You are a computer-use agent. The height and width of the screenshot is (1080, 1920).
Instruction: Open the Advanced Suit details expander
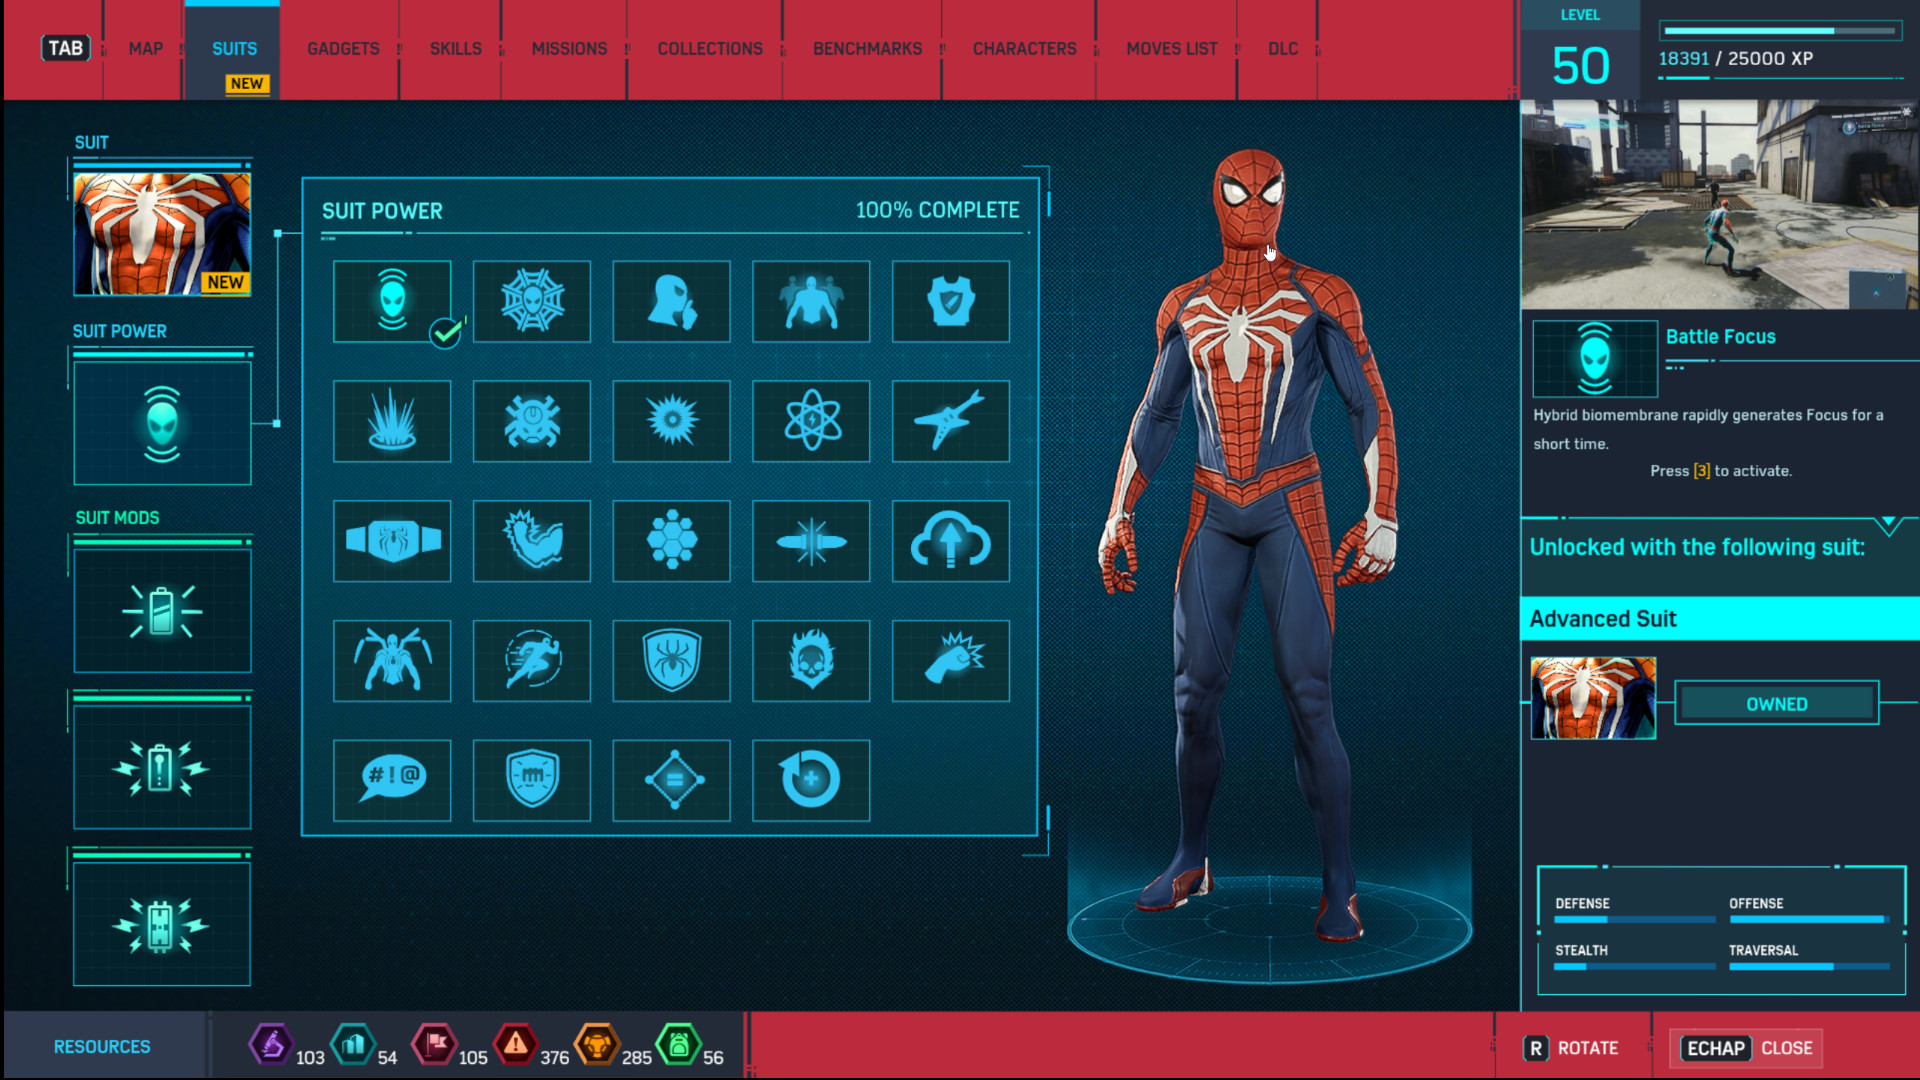point(1717,618)
